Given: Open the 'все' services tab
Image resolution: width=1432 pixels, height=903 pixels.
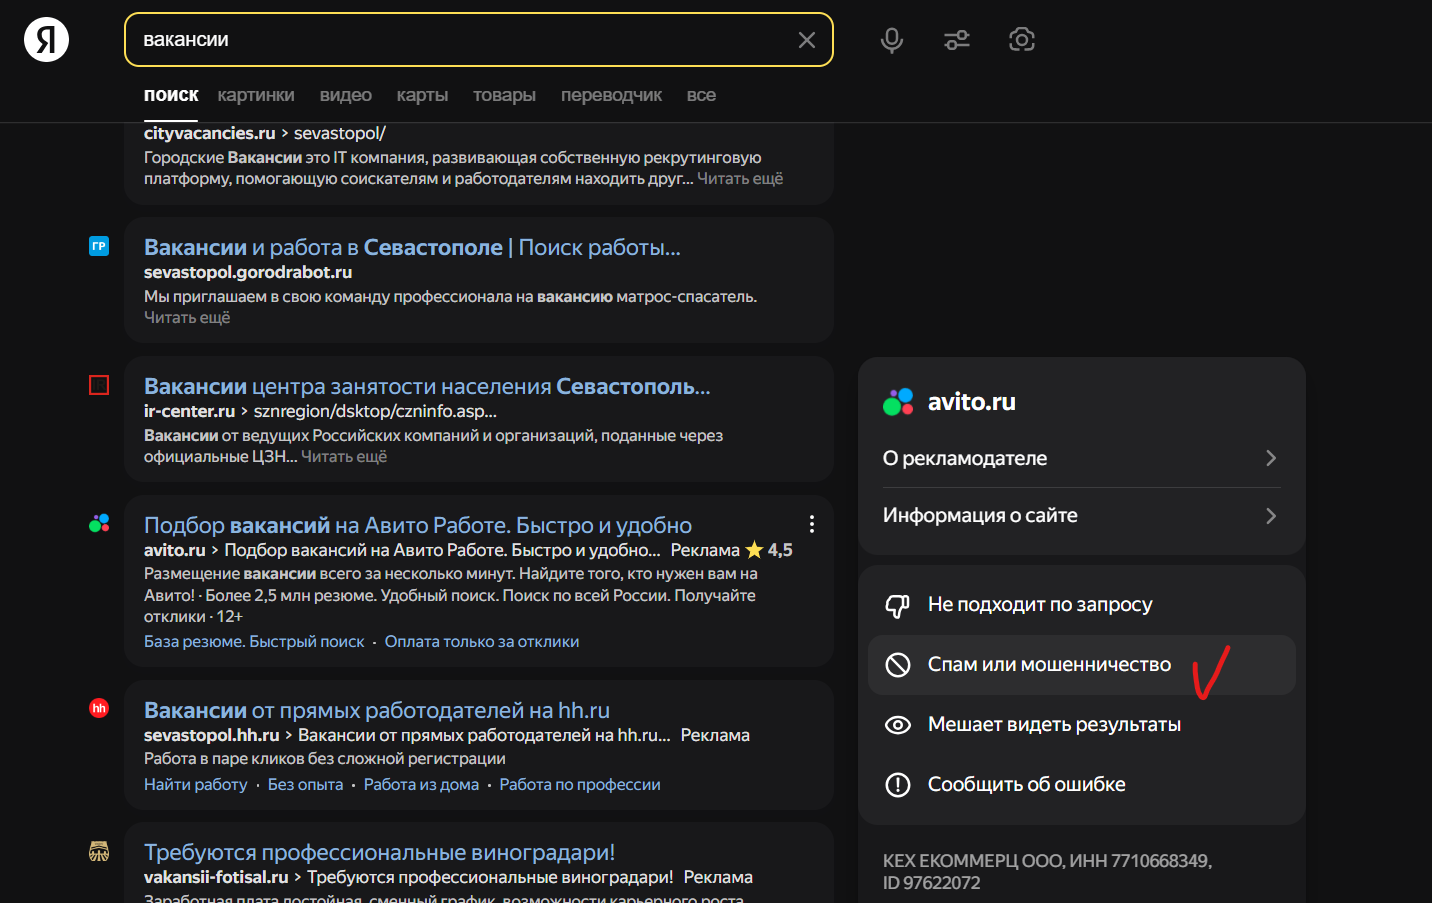Looking at the screenshot, I should (x=701, y=95).
